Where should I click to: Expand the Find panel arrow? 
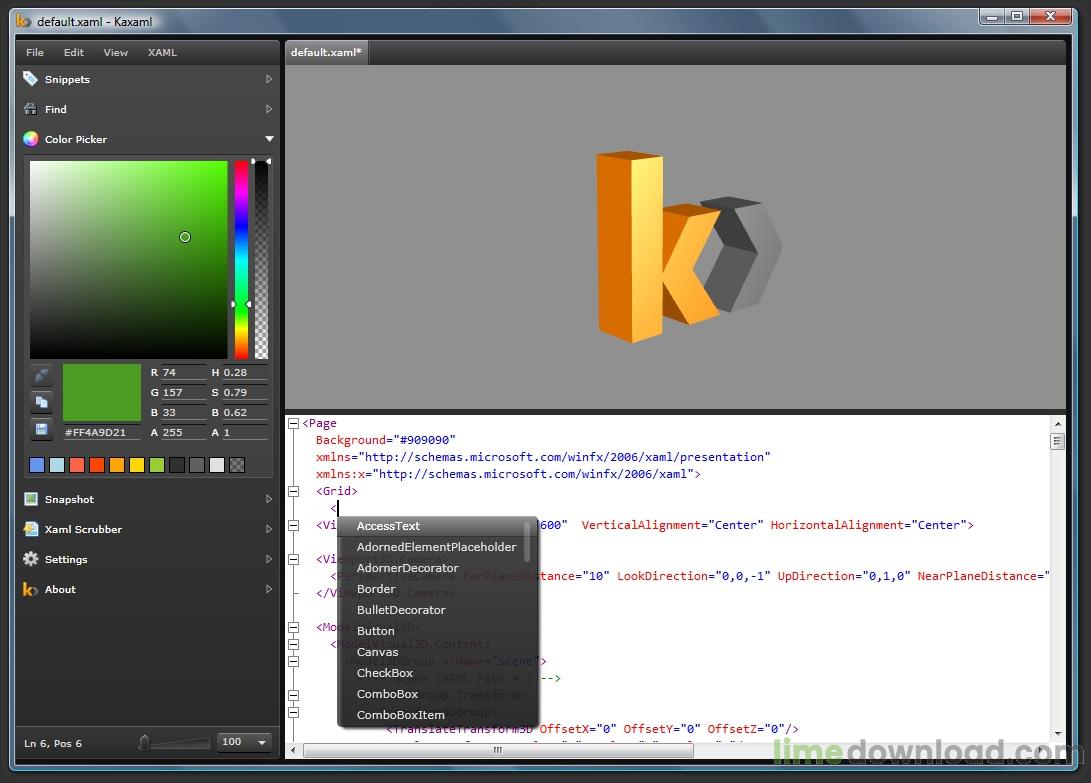[269, 109]
